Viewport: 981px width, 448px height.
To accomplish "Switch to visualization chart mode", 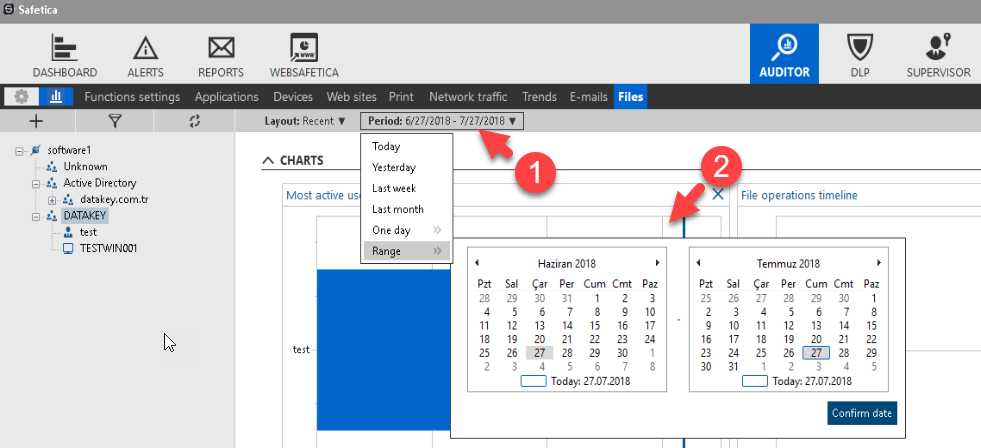I will click(56, 97).
